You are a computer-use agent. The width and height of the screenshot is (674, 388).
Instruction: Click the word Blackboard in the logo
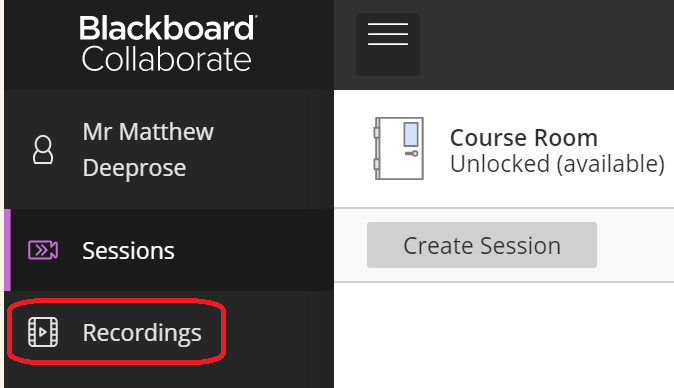168,28
